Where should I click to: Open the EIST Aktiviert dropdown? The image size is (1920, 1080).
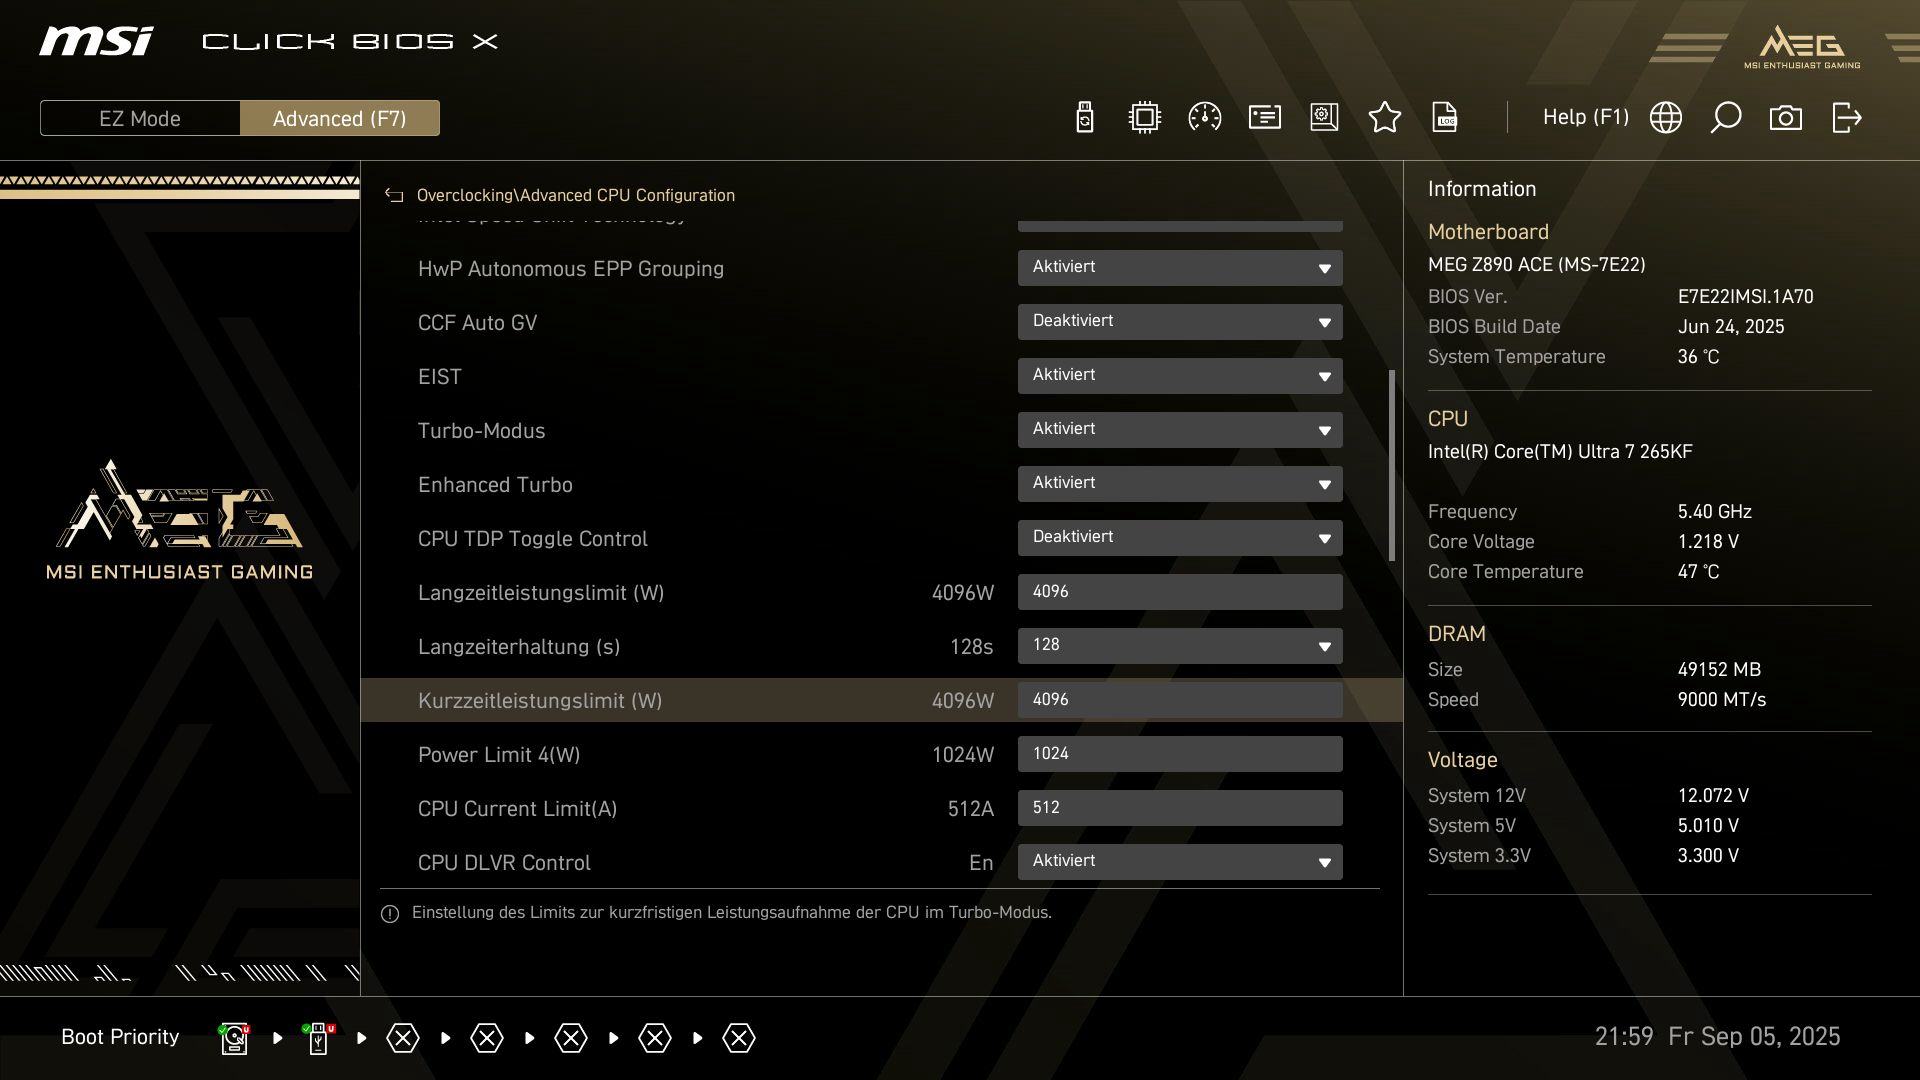1179,376
